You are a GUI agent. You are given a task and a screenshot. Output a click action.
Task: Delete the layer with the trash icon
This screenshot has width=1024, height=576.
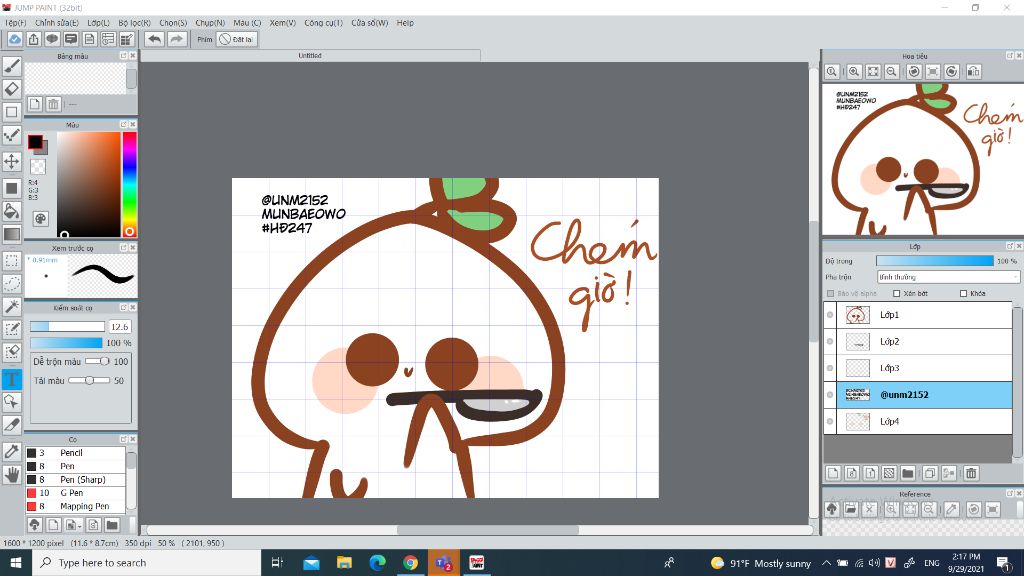tap(971, 473)
